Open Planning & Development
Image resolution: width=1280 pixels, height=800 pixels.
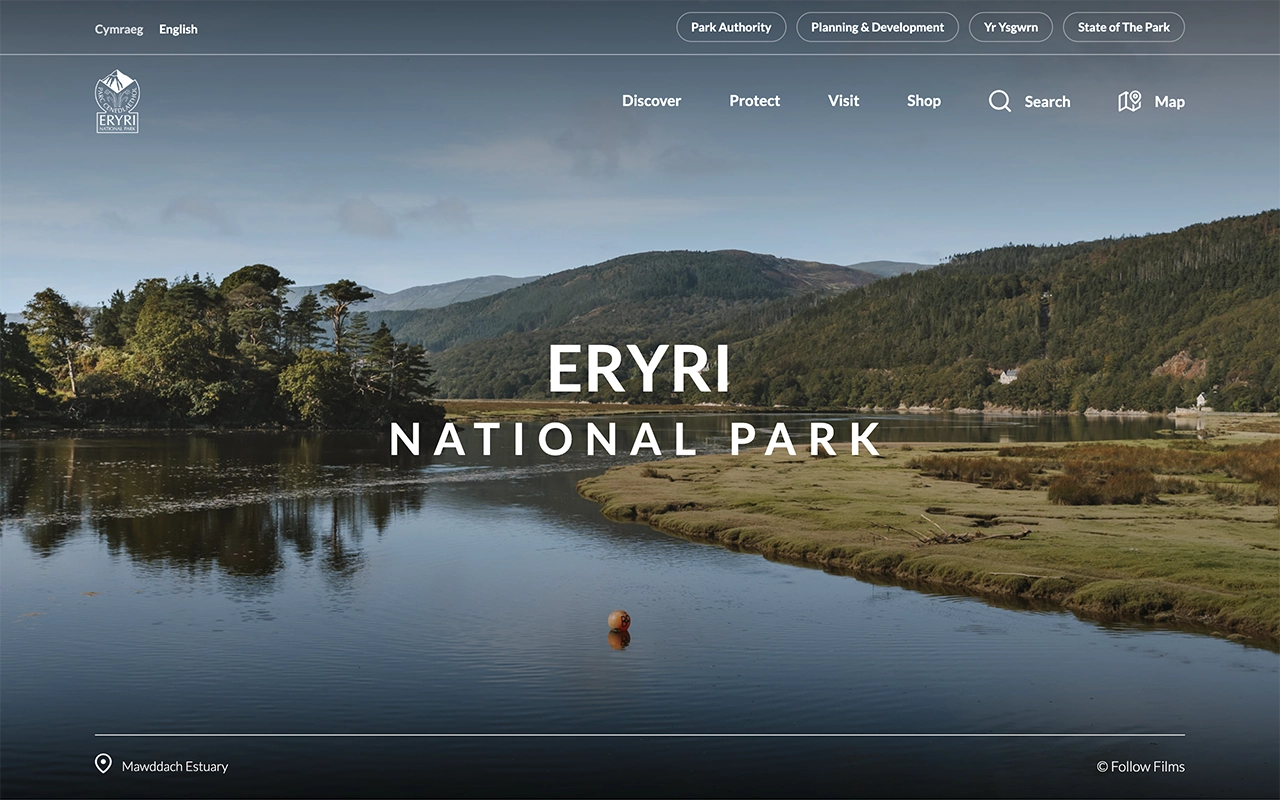[877, 27]
